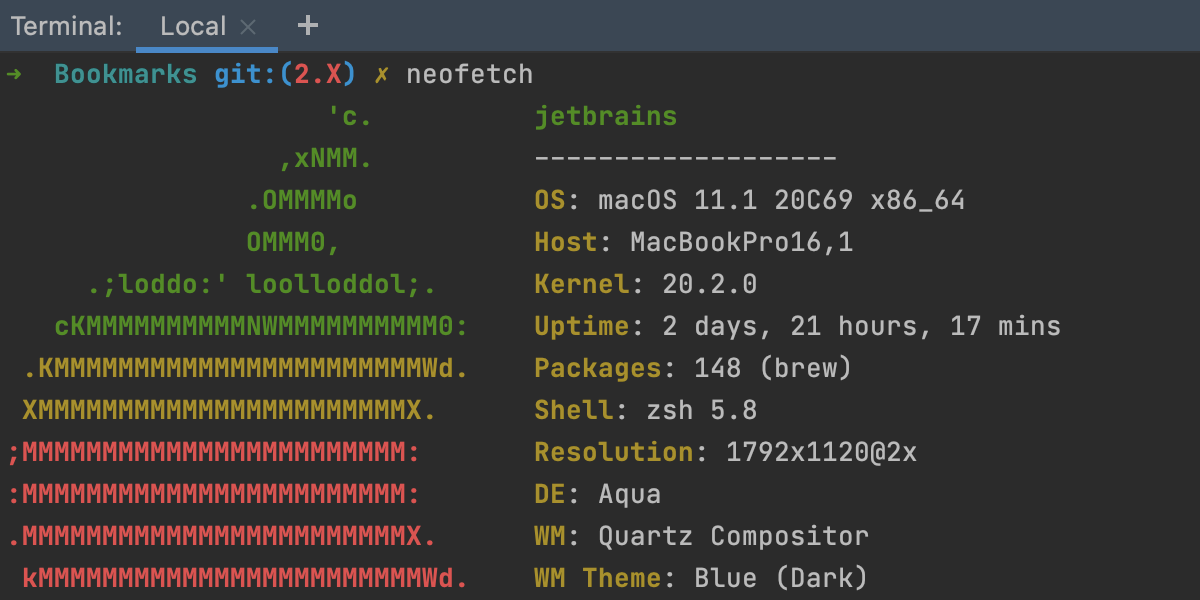Click the DE value Aqua
1200x600 pixels.
(629, 495)
